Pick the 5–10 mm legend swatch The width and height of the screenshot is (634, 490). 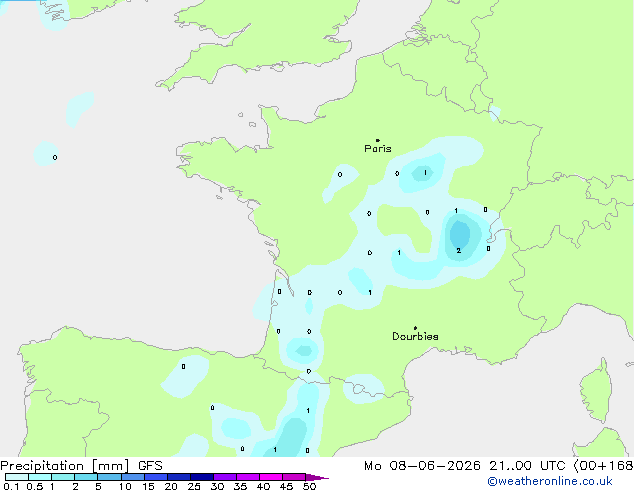coord(109,477)
